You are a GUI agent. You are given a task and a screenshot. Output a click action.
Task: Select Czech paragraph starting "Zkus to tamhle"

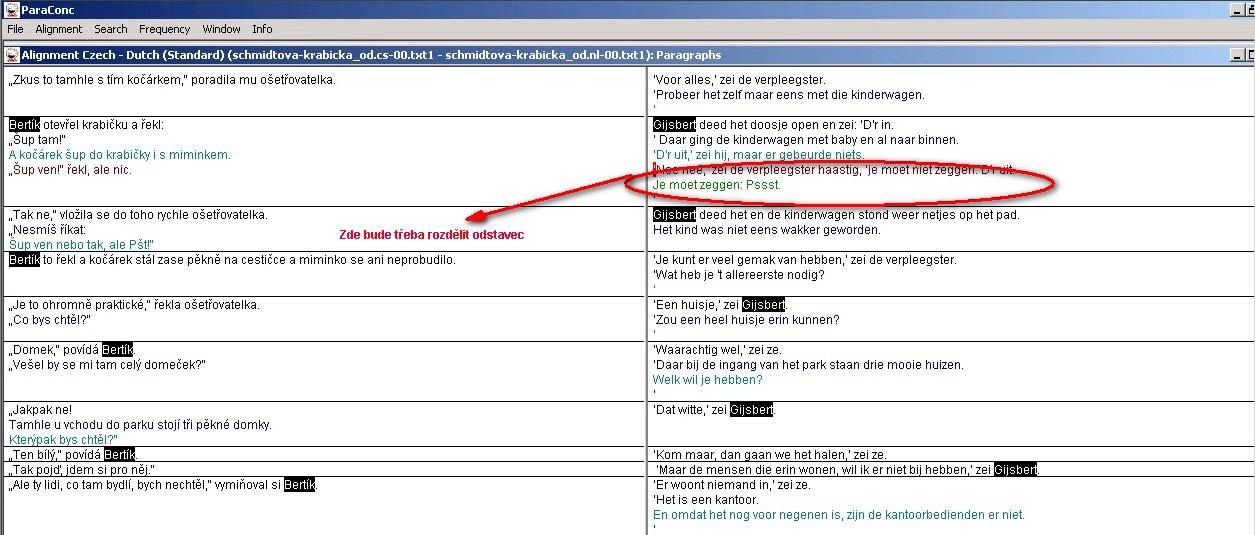point(172,80)
